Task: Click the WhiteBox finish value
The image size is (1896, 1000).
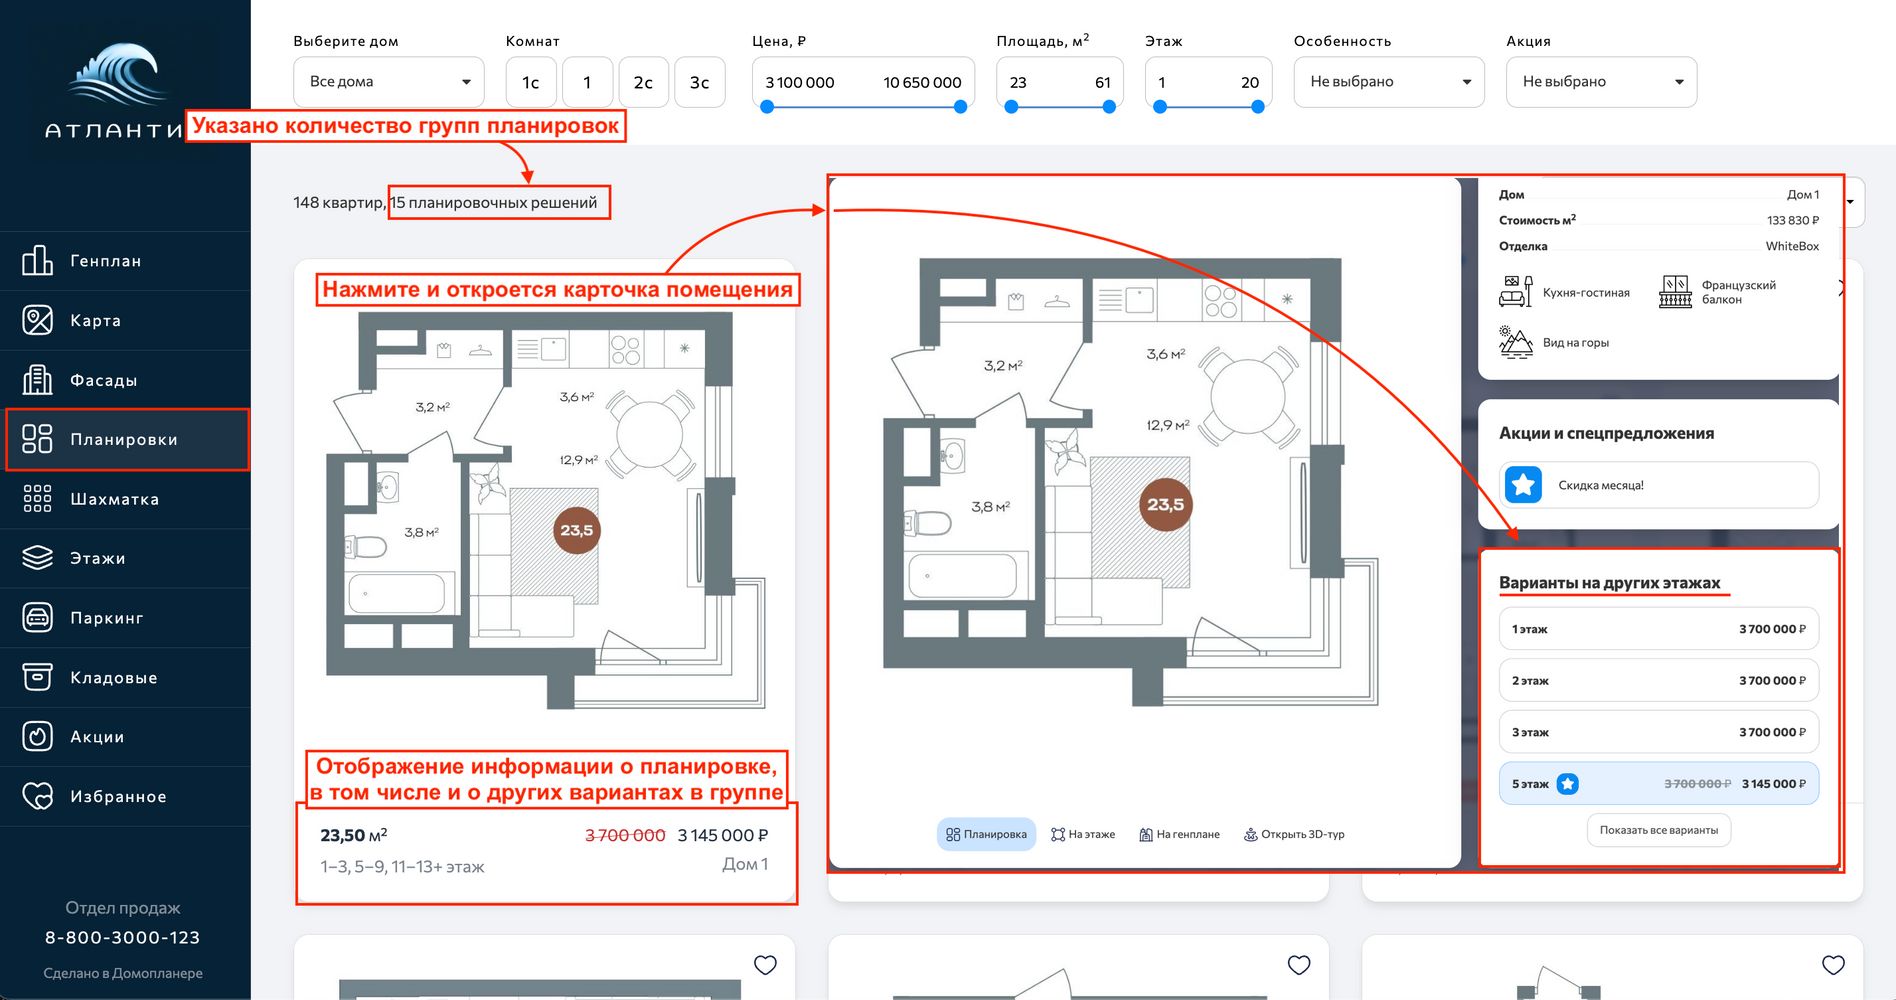Action: [x=1792, y=246]
